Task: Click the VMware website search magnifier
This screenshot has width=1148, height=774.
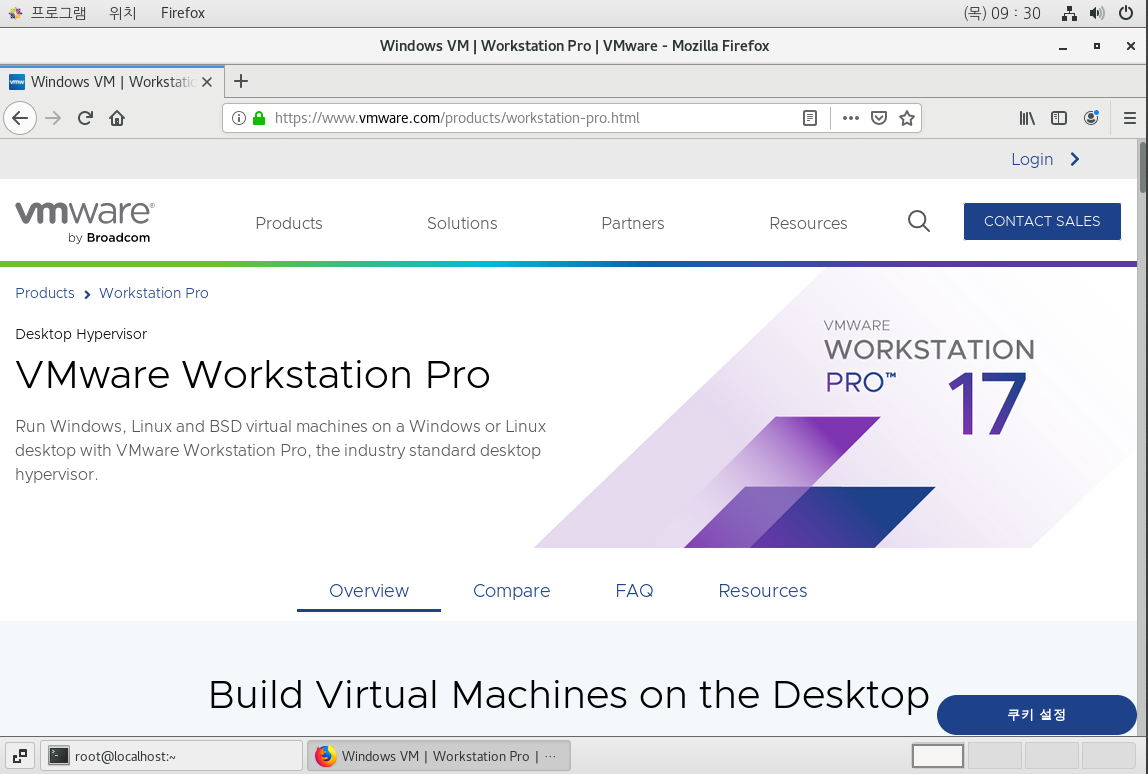Action: 919,221
